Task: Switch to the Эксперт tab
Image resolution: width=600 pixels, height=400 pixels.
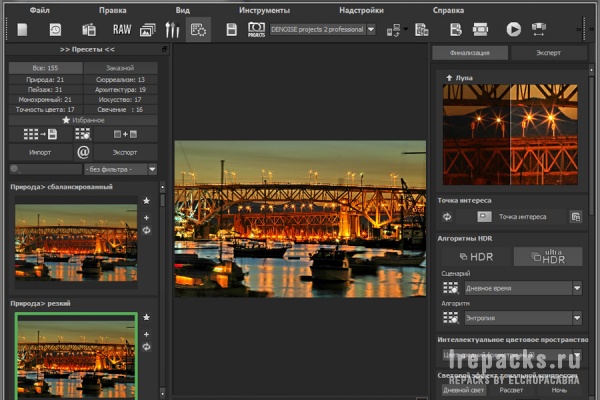Action: (548, 53)
